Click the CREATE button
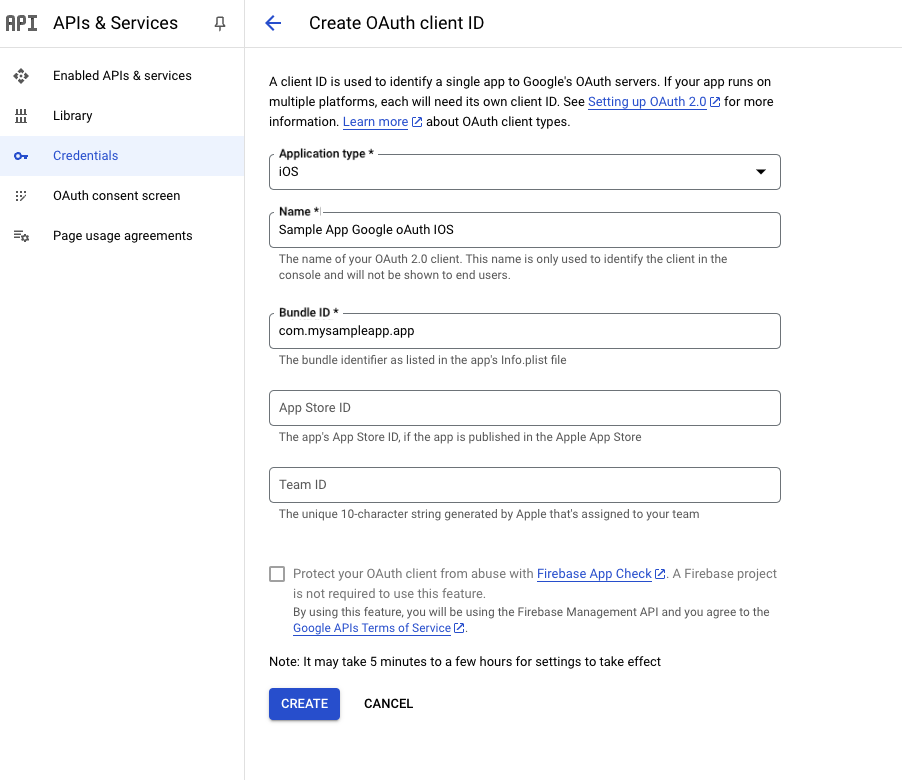902x780 pixels. coord(304,703)
